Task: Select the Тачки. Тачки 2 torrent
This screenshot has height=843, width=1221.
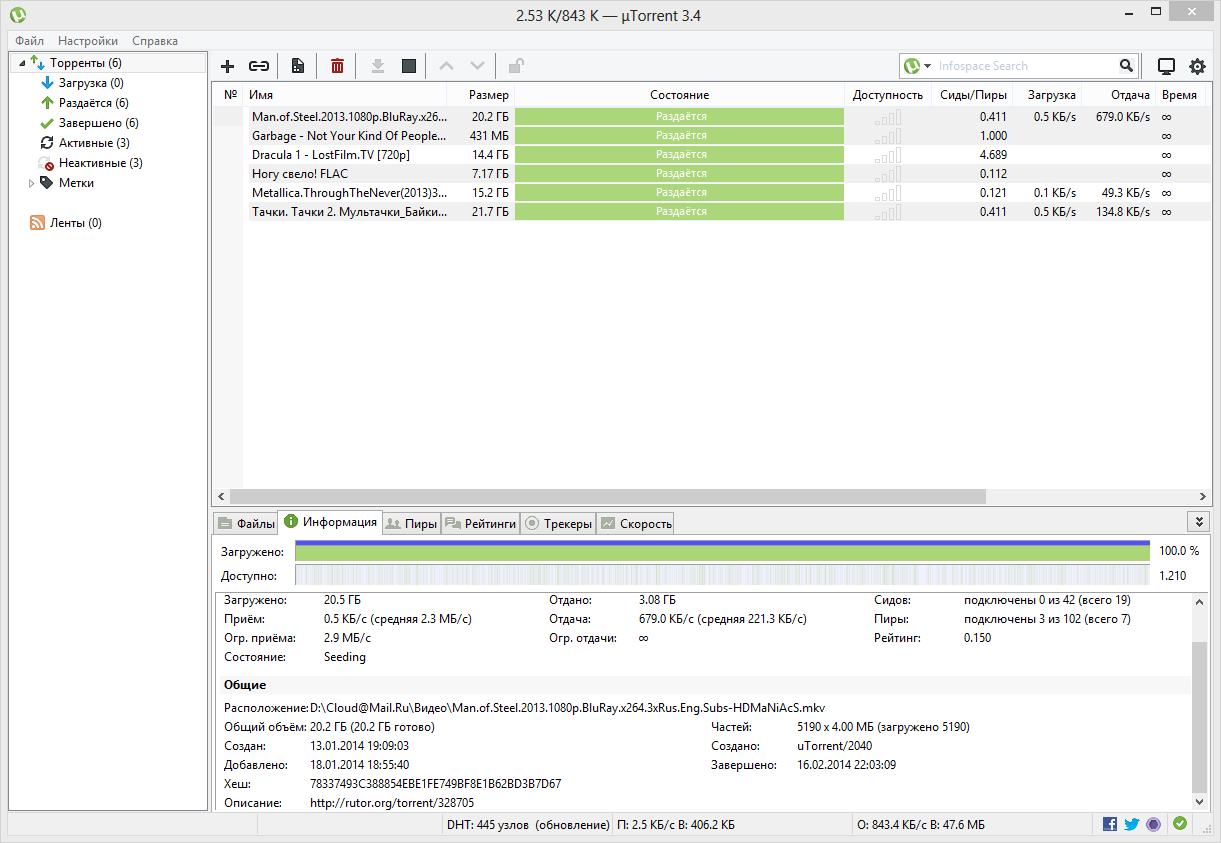Action: [711, 212]
